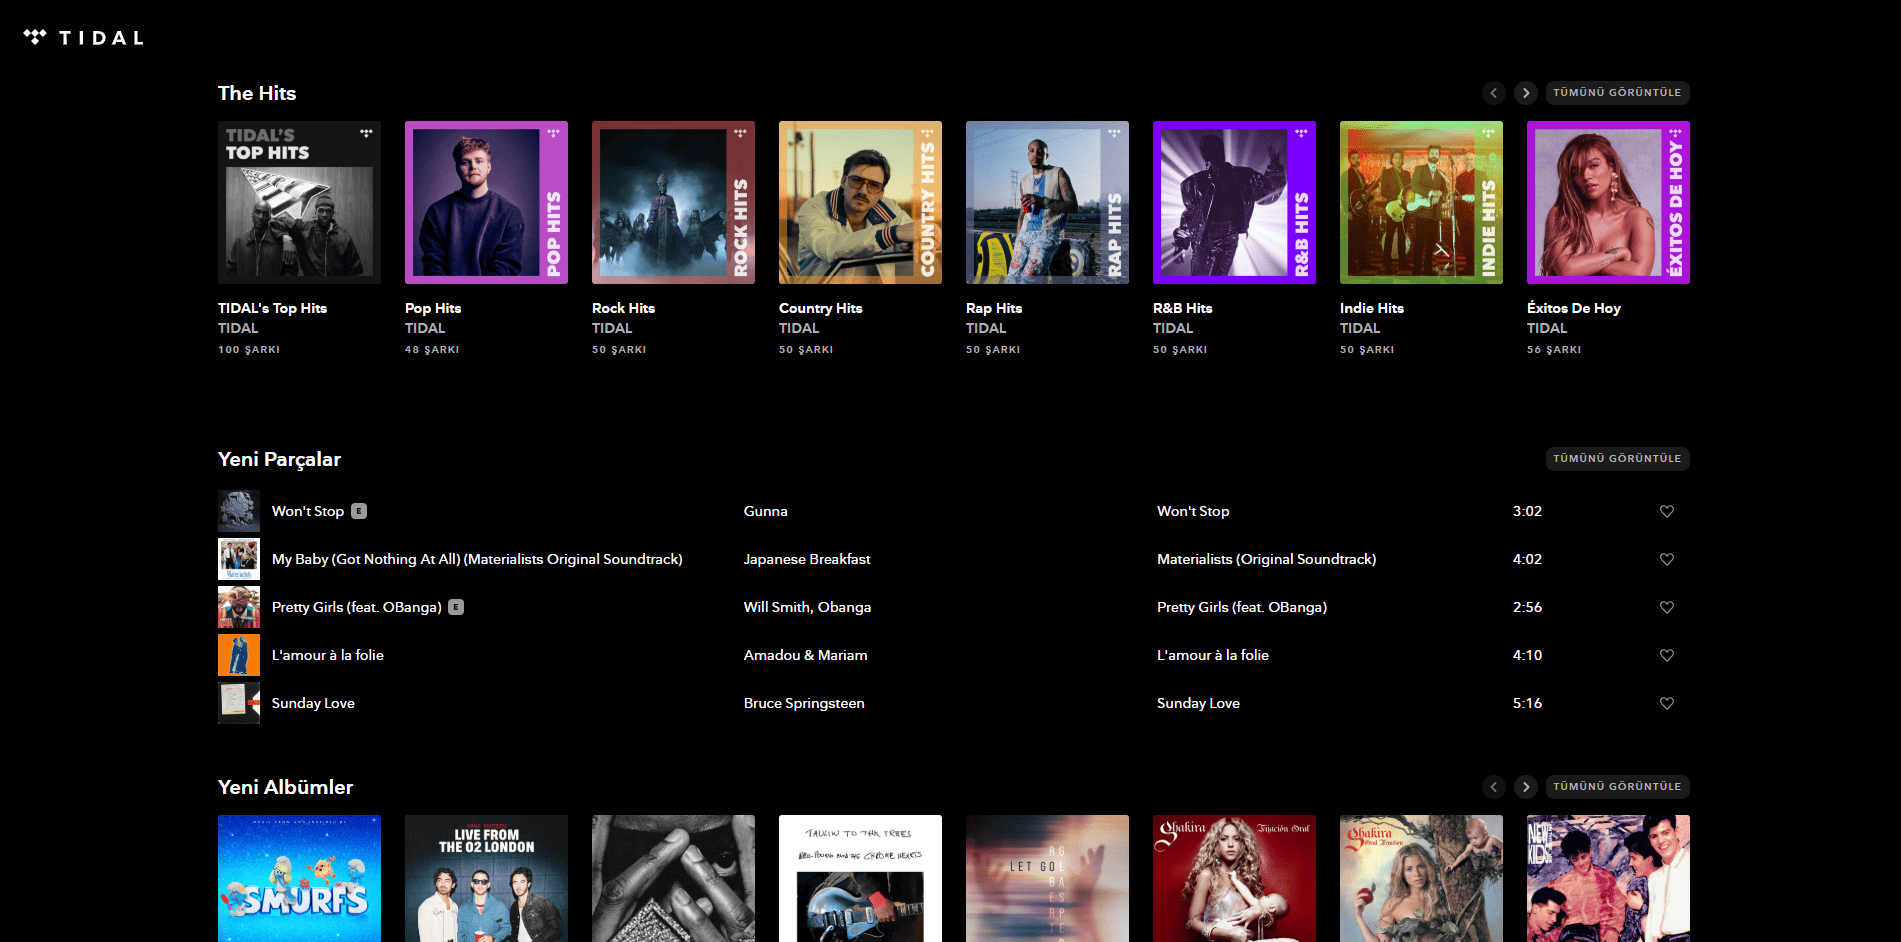Image resolution: width=1901 pixels, height=942 pixels.
Task: Play Won't Stop via its album art
Action: point(239,511)
